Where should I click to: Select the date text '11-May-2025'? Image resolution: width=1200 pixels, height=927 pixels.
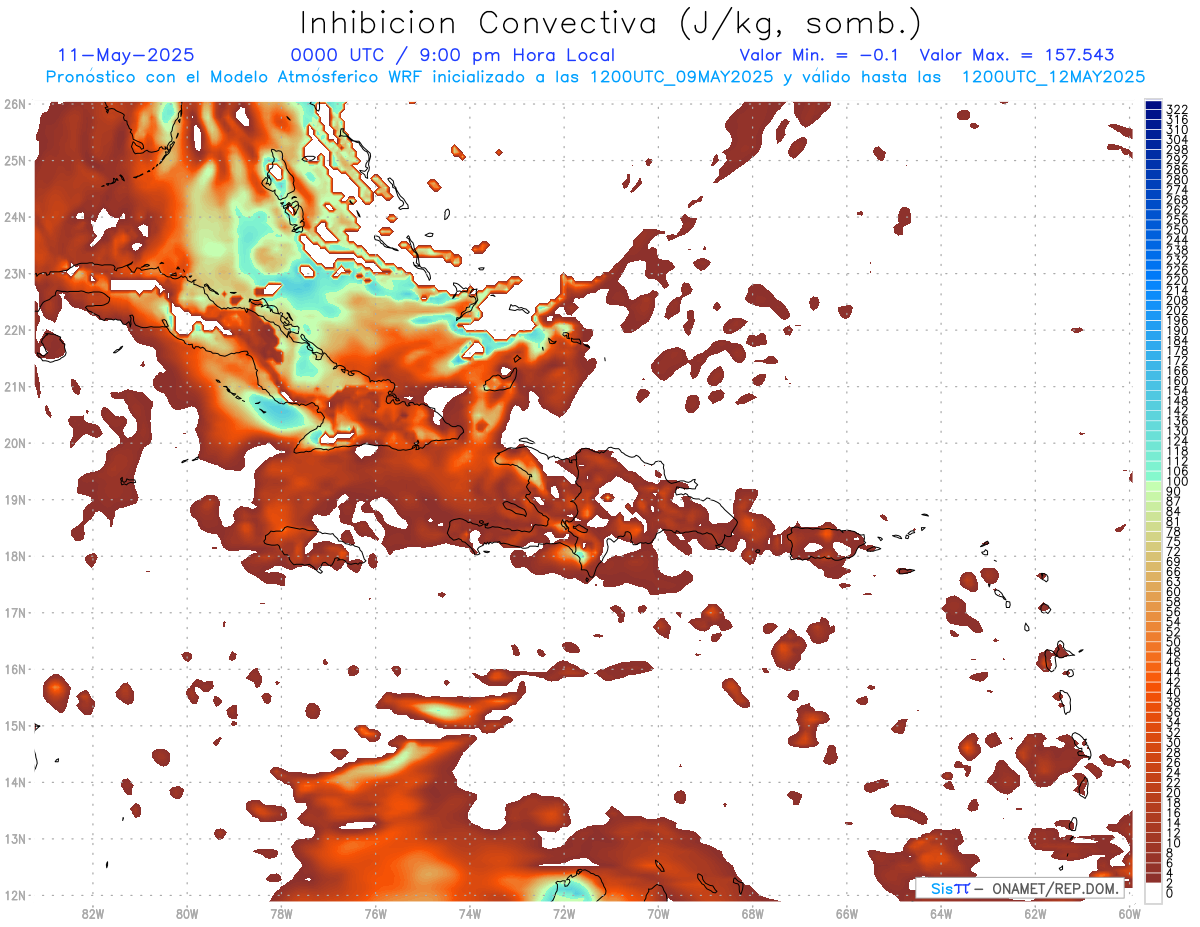pyautogui.click(x=126, y=55)
